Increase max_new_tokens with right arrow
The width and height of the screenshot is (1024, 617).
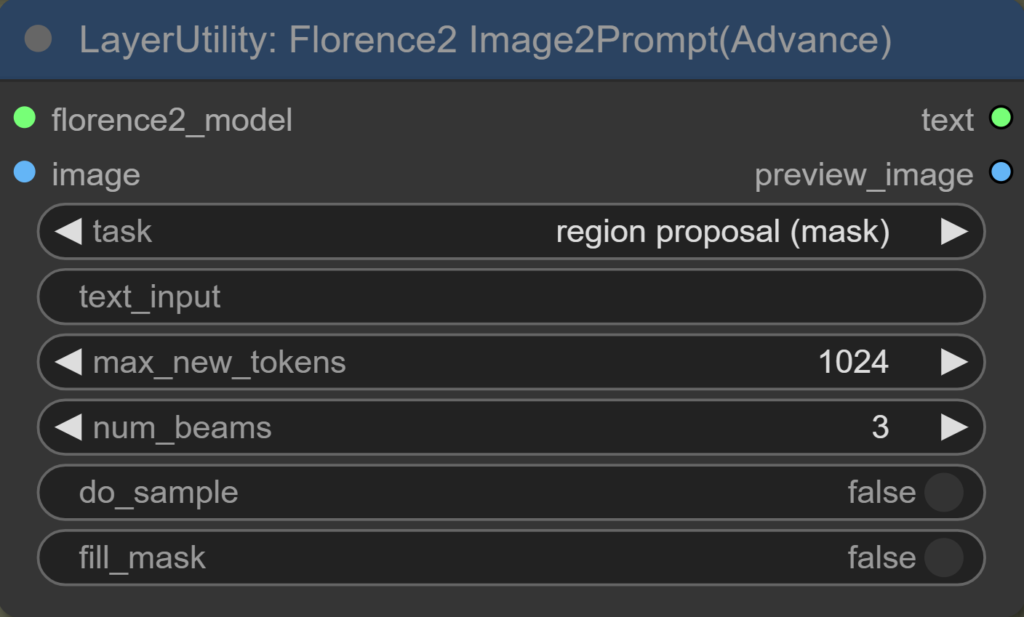coord(954,362)
